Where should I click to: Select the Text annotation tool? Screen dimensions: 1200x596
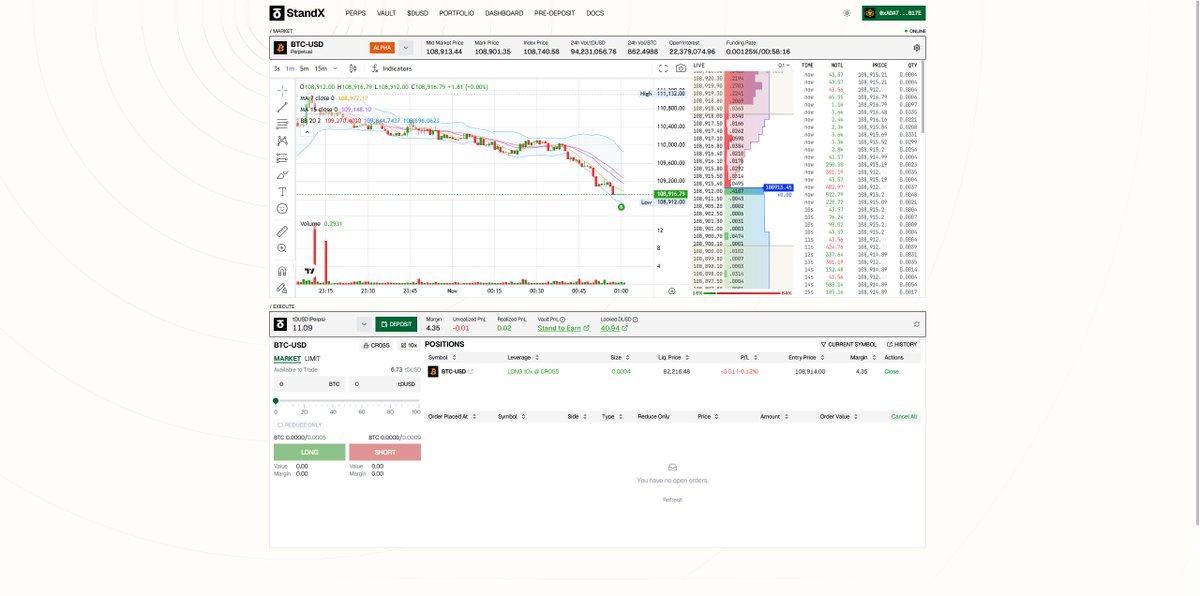[x=282, y=191]
